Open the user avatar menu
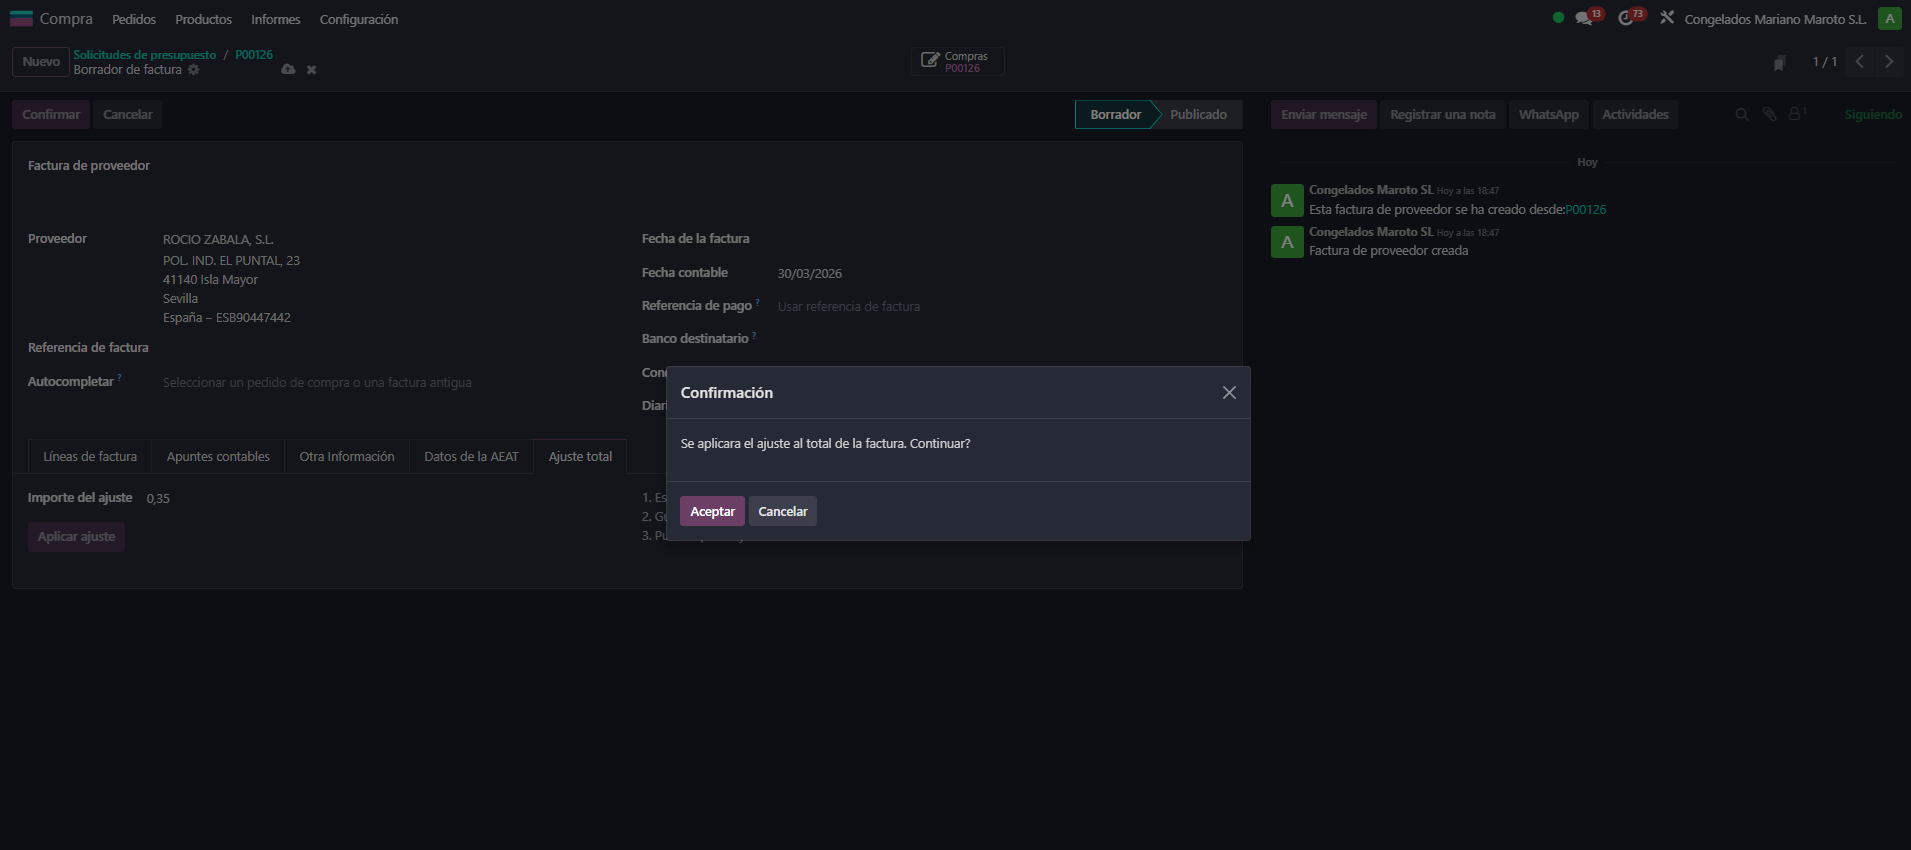 tap(1889, 19)
